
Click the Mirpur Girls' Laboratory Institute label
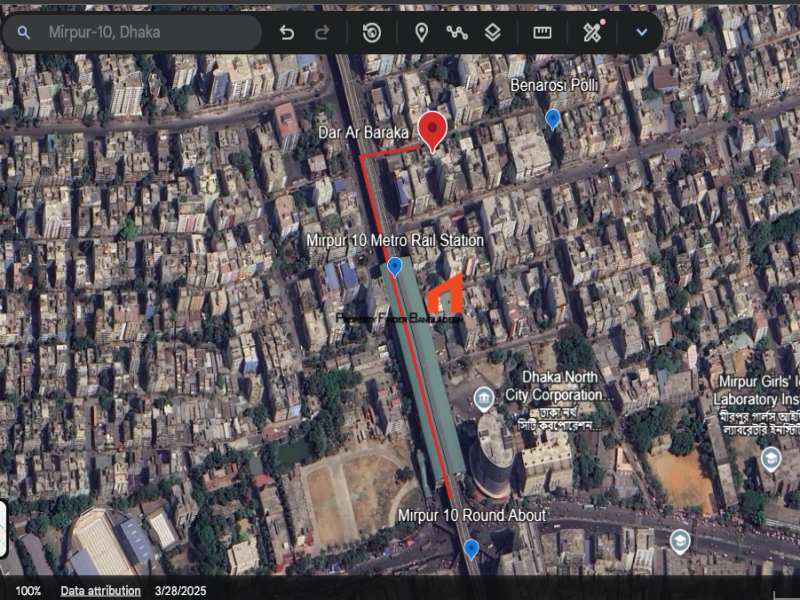(756, 403)
